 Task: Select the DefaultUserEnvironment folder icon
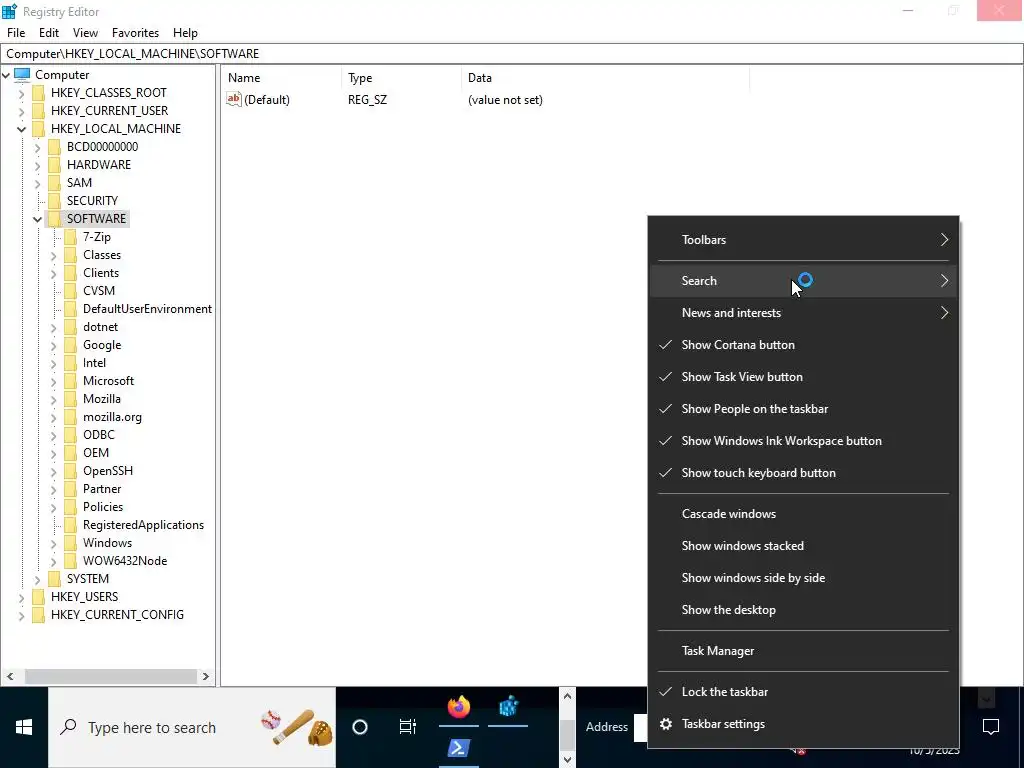[x=71, y=309]
